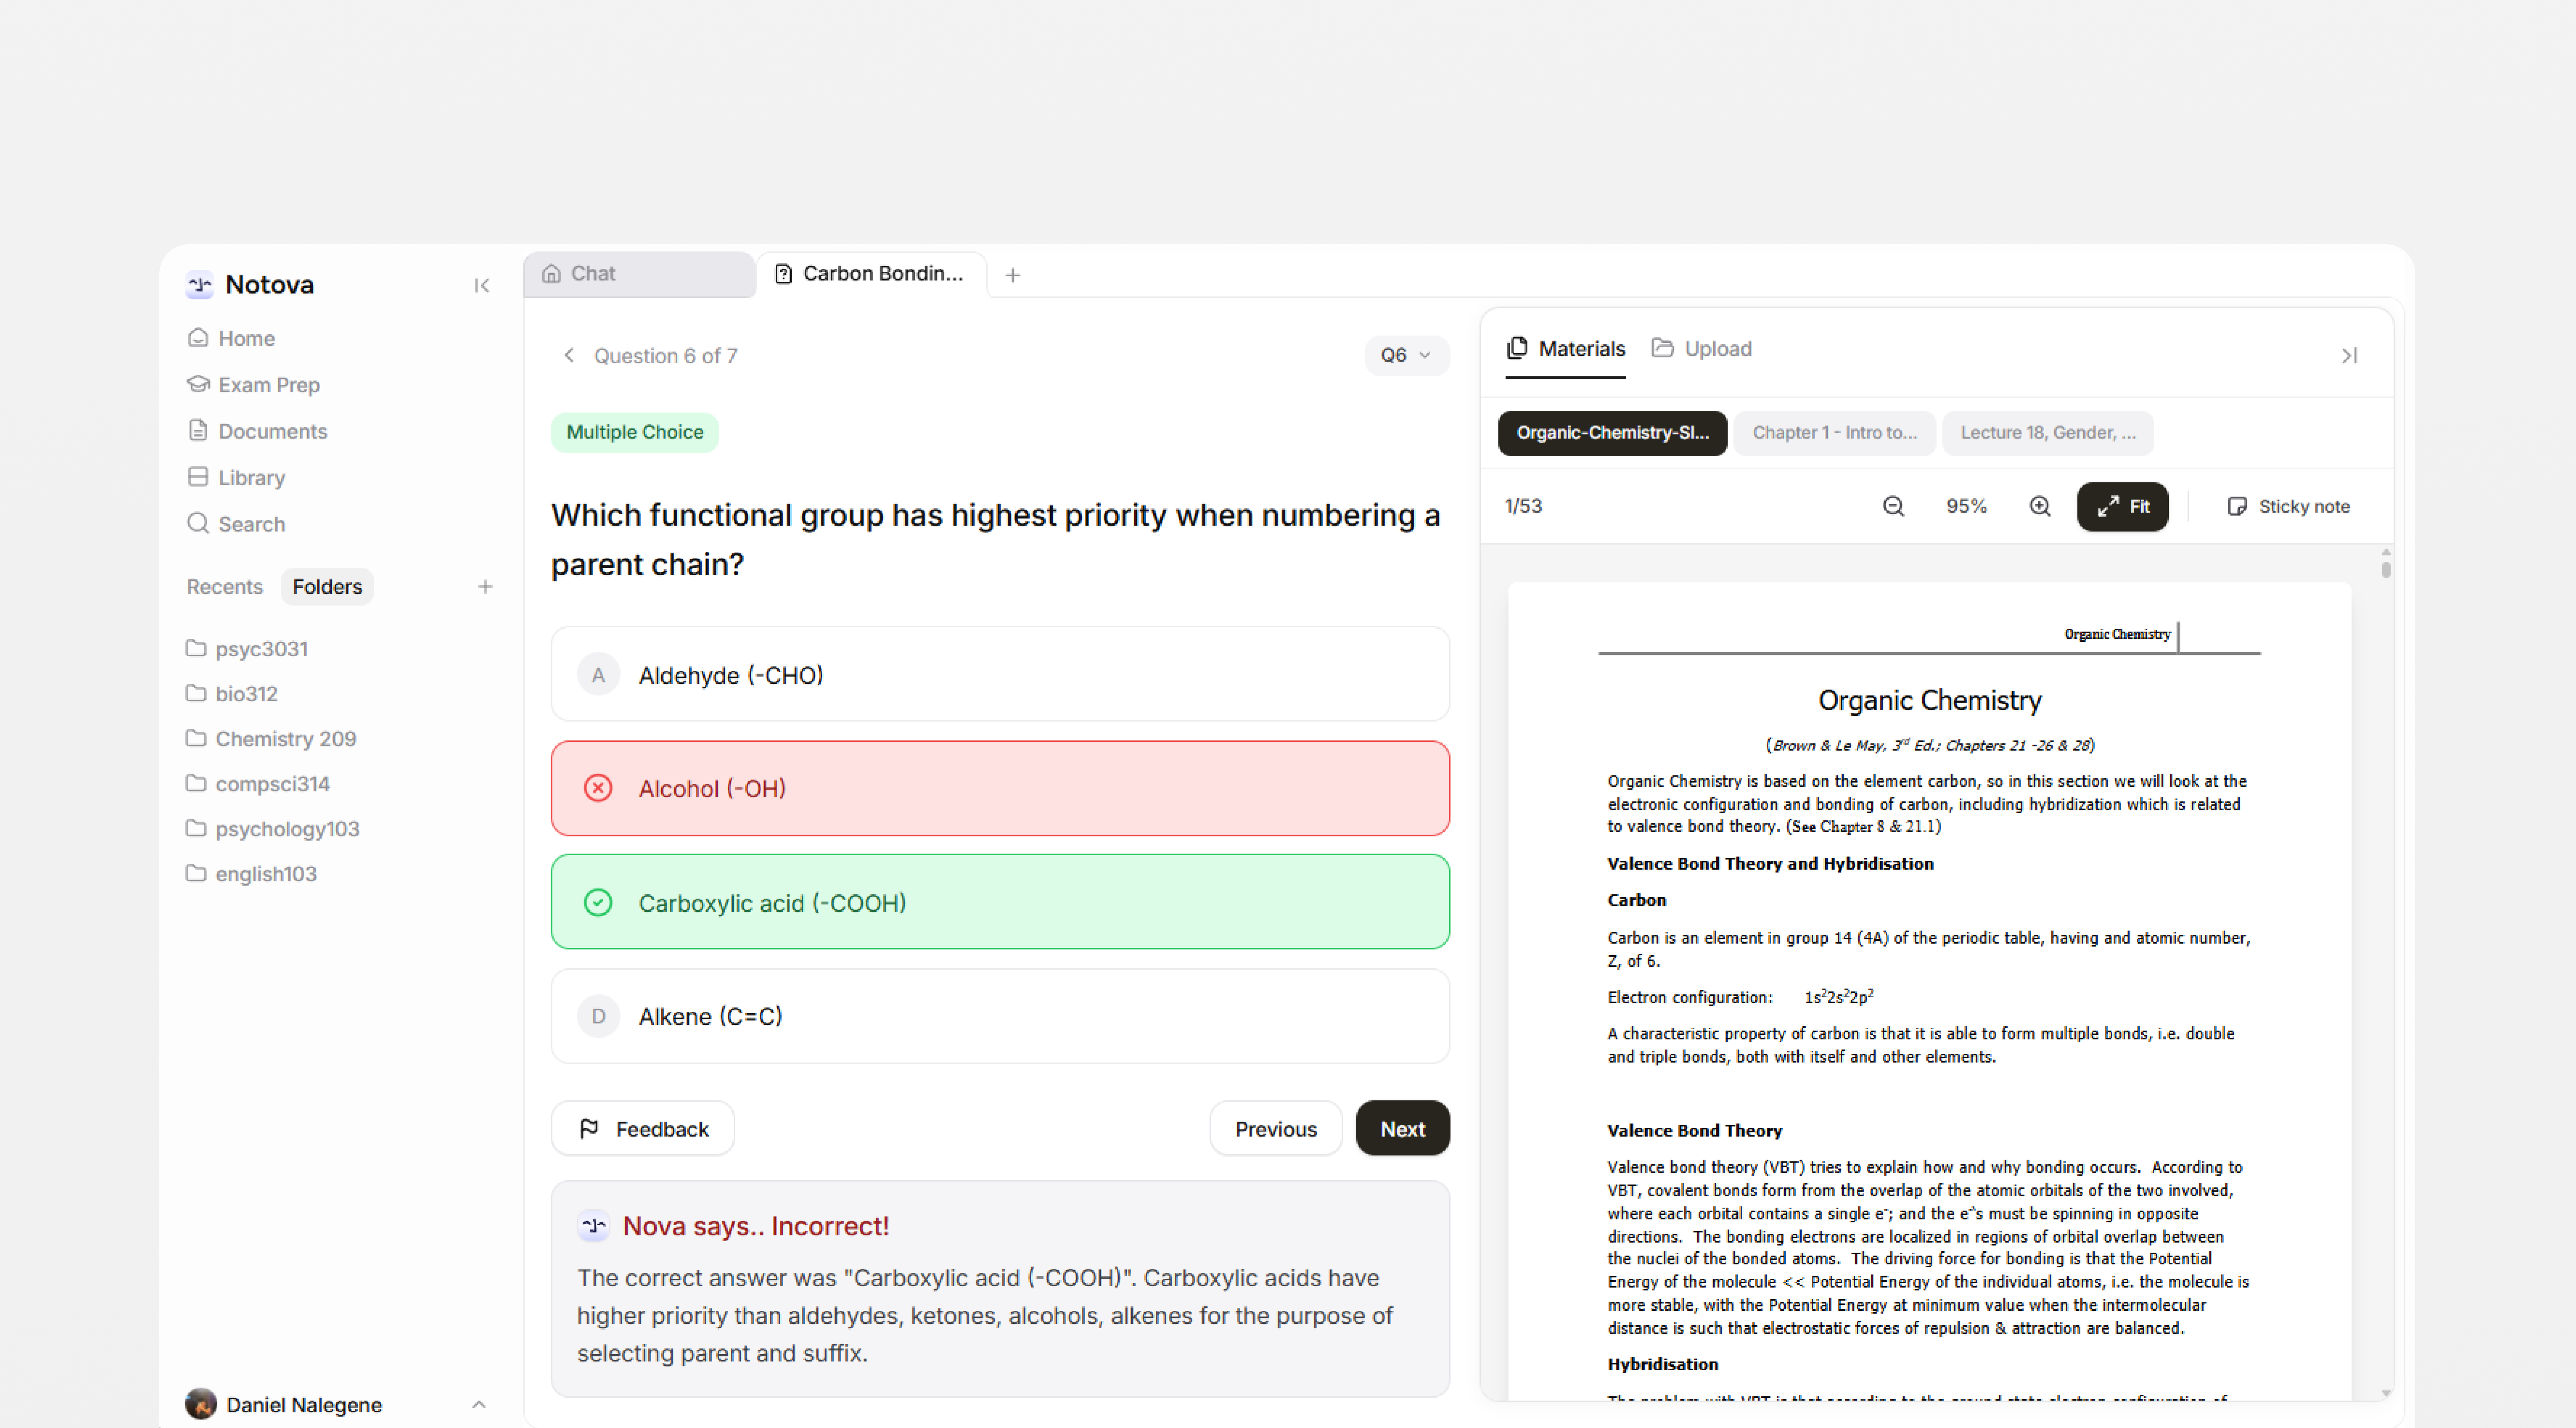2576x1428 pixels.
Task: Click the Notova app name
Action: pyautogui.click(x=270, y=285)
